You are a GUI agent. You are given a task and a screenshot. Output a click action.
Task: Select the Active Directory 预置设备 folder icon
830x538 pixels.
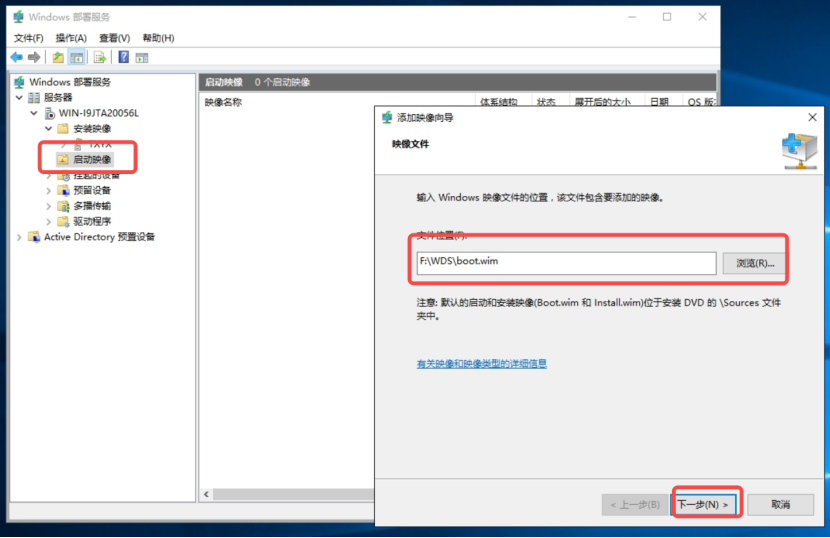(x=34, y=237)
